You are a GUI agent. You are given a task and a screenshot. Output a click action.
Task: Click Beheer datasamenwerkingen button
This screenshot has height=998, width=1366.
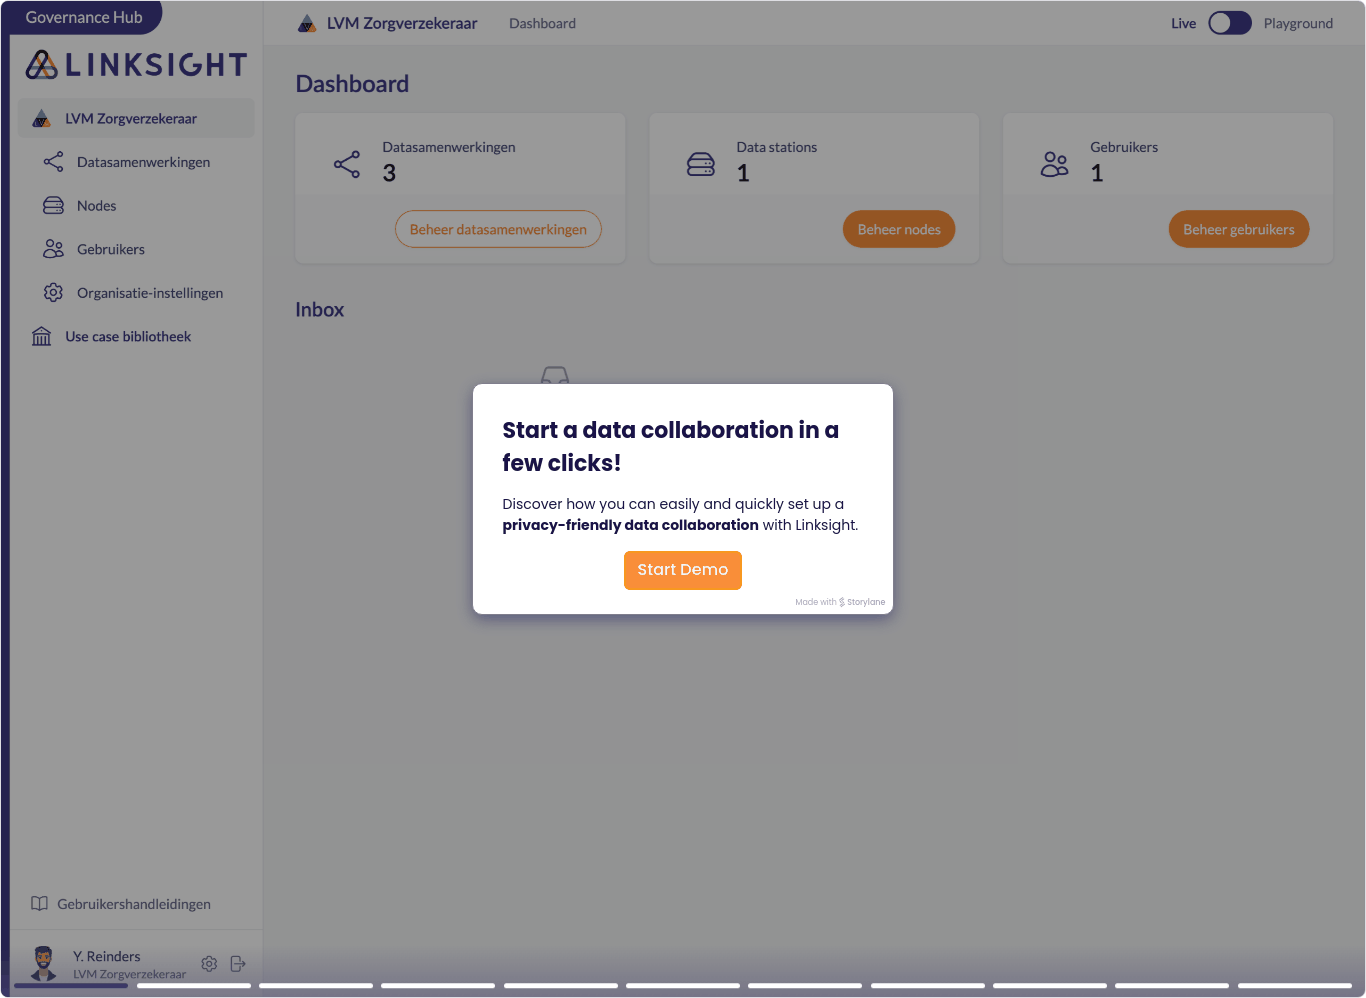(498, 229)
